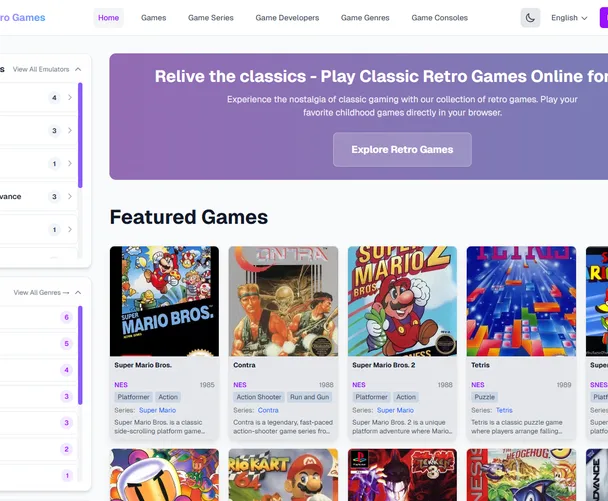The image size is (608, 501).
Task: Select the Run and Gun tag
Action: (309, 397)
